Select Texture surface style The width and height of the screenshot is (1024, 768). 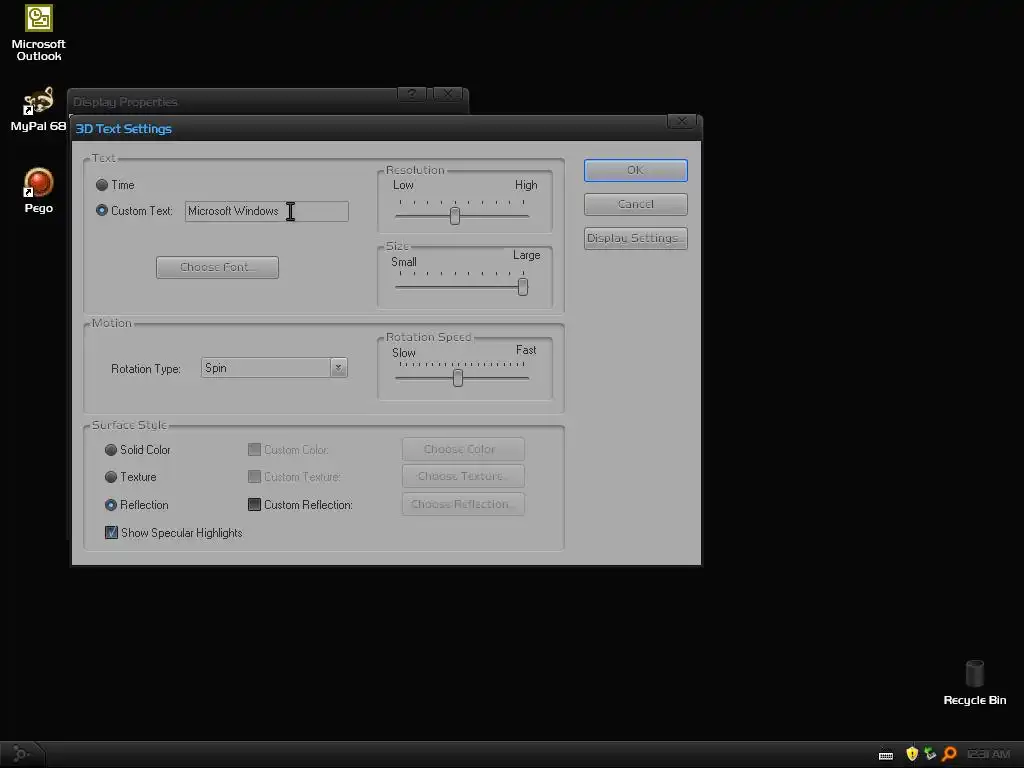pos(110,477)
